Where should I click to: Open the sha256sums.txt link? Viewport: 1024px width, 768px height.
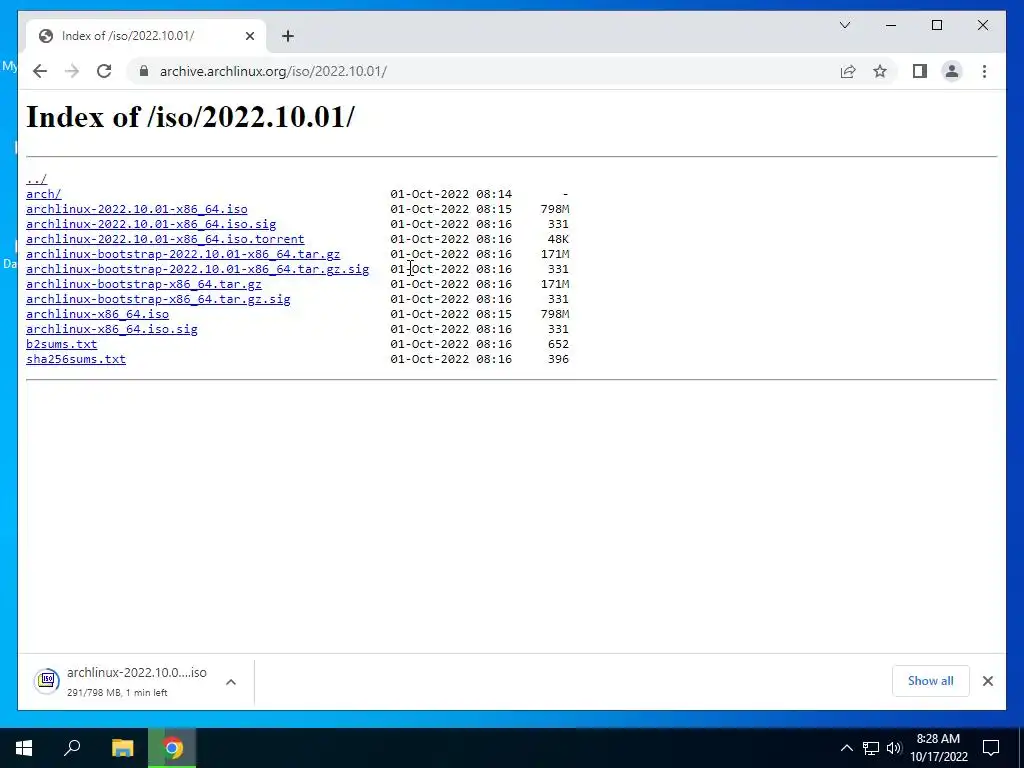point(76,359)
